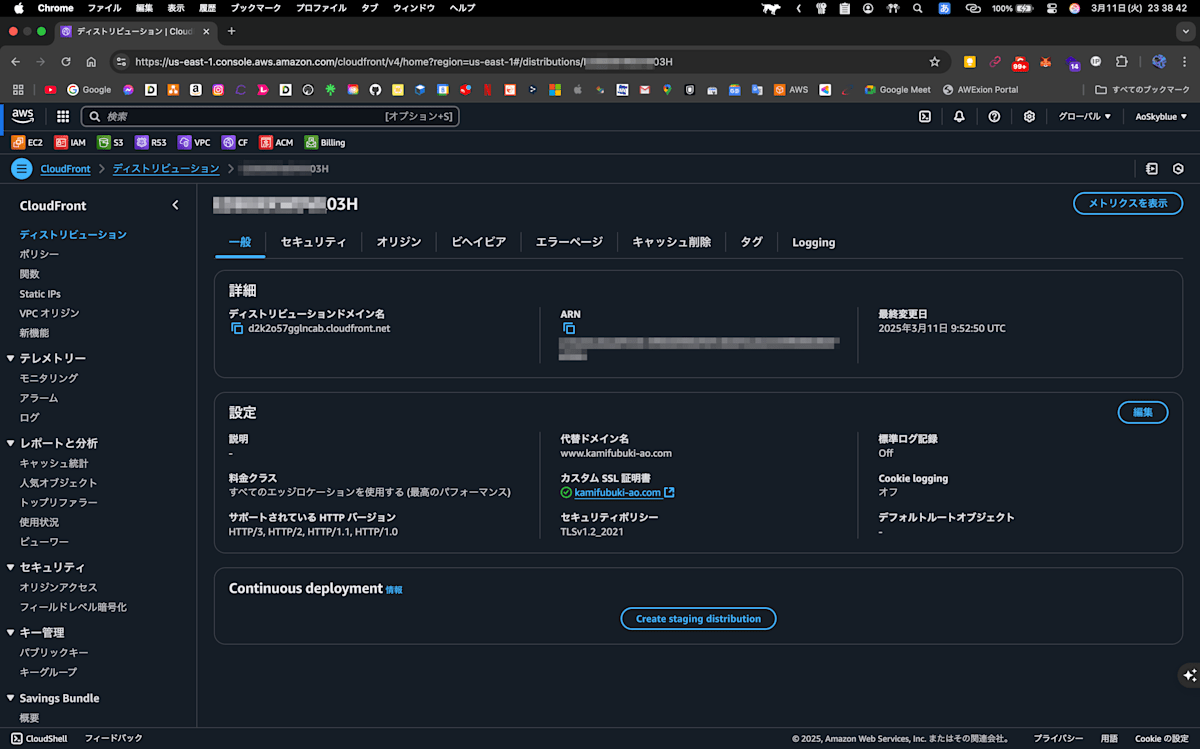The height and width of the screenshot is (749, 1200).
Task: Bookmark this page with the star
Action: (x=935, y=62)
